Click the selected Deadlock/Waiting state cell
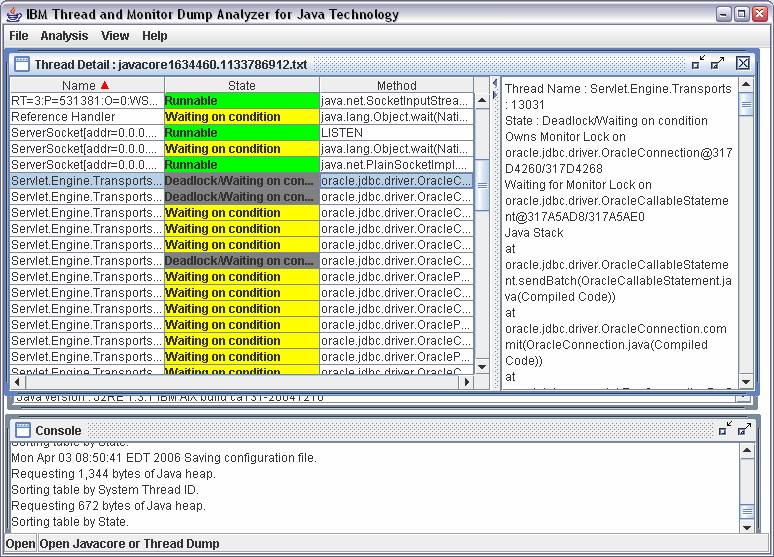The height and width of the screenshot is (557, 774). click(x=242, y=181)
